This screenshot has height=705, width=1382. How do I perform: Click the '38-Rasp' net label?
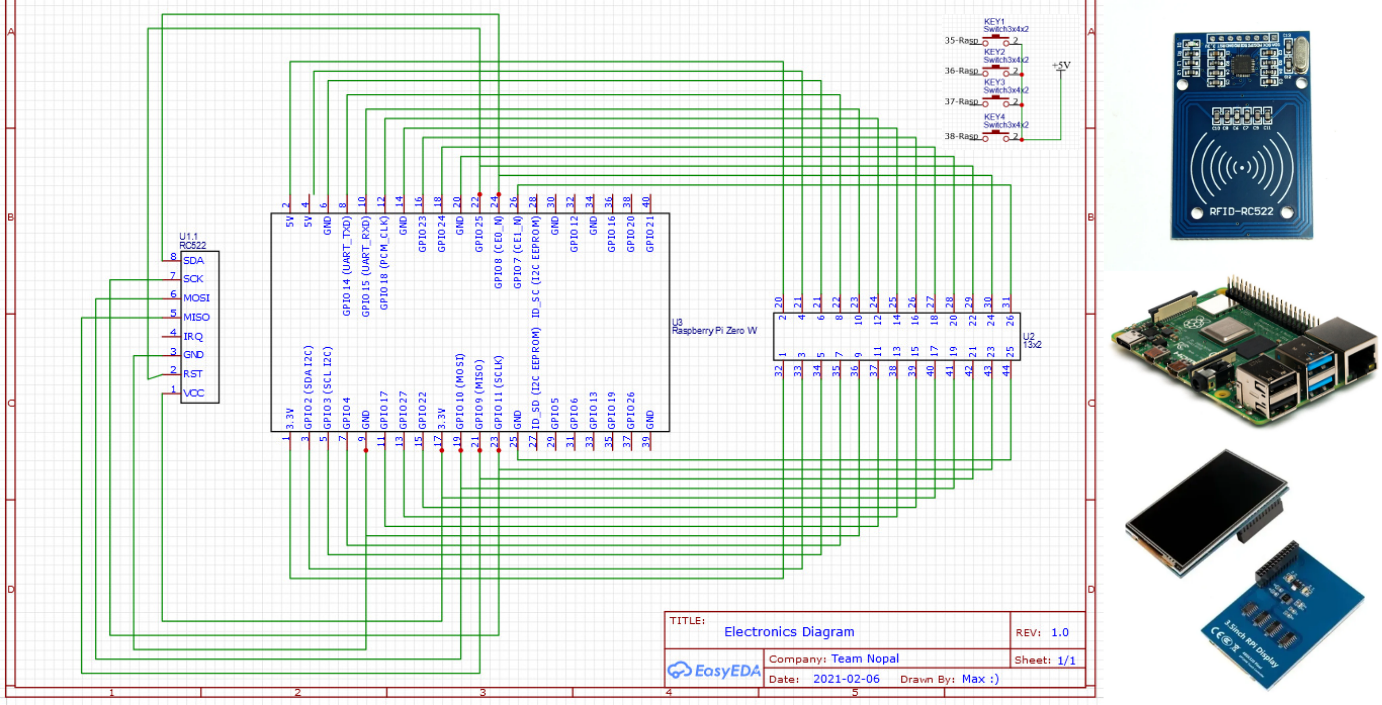coord(961,135)
